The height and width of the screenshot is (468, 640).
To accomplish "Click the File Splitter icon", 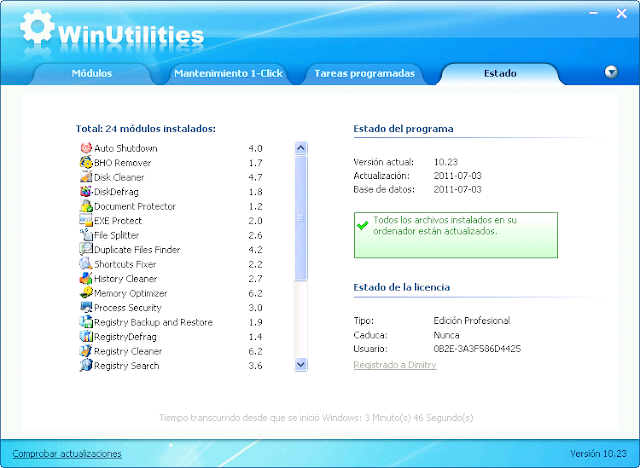I will (86, 235).
